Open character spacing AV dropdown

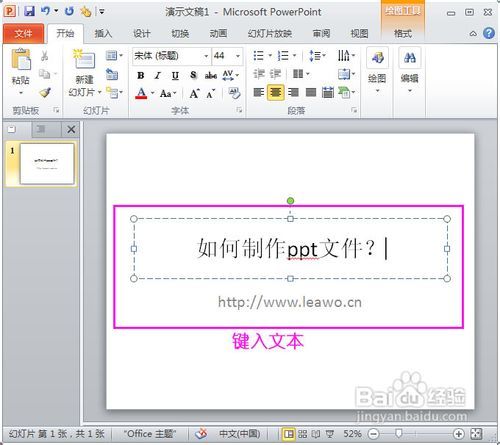click(231, 75)
